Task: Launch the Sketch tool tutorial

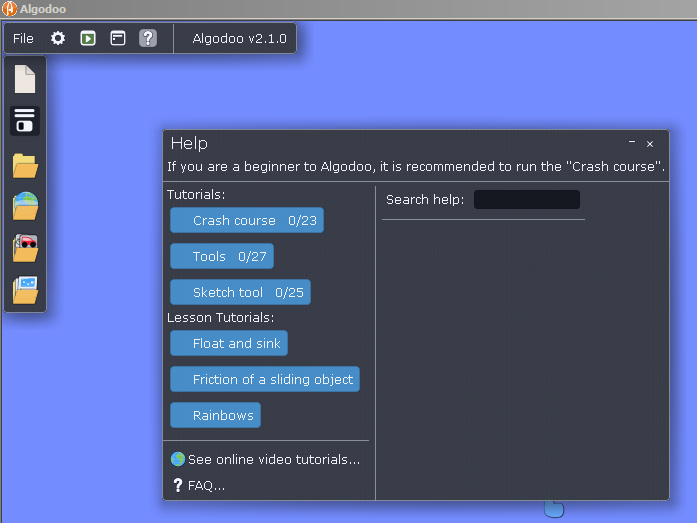Action: [240, 292]
